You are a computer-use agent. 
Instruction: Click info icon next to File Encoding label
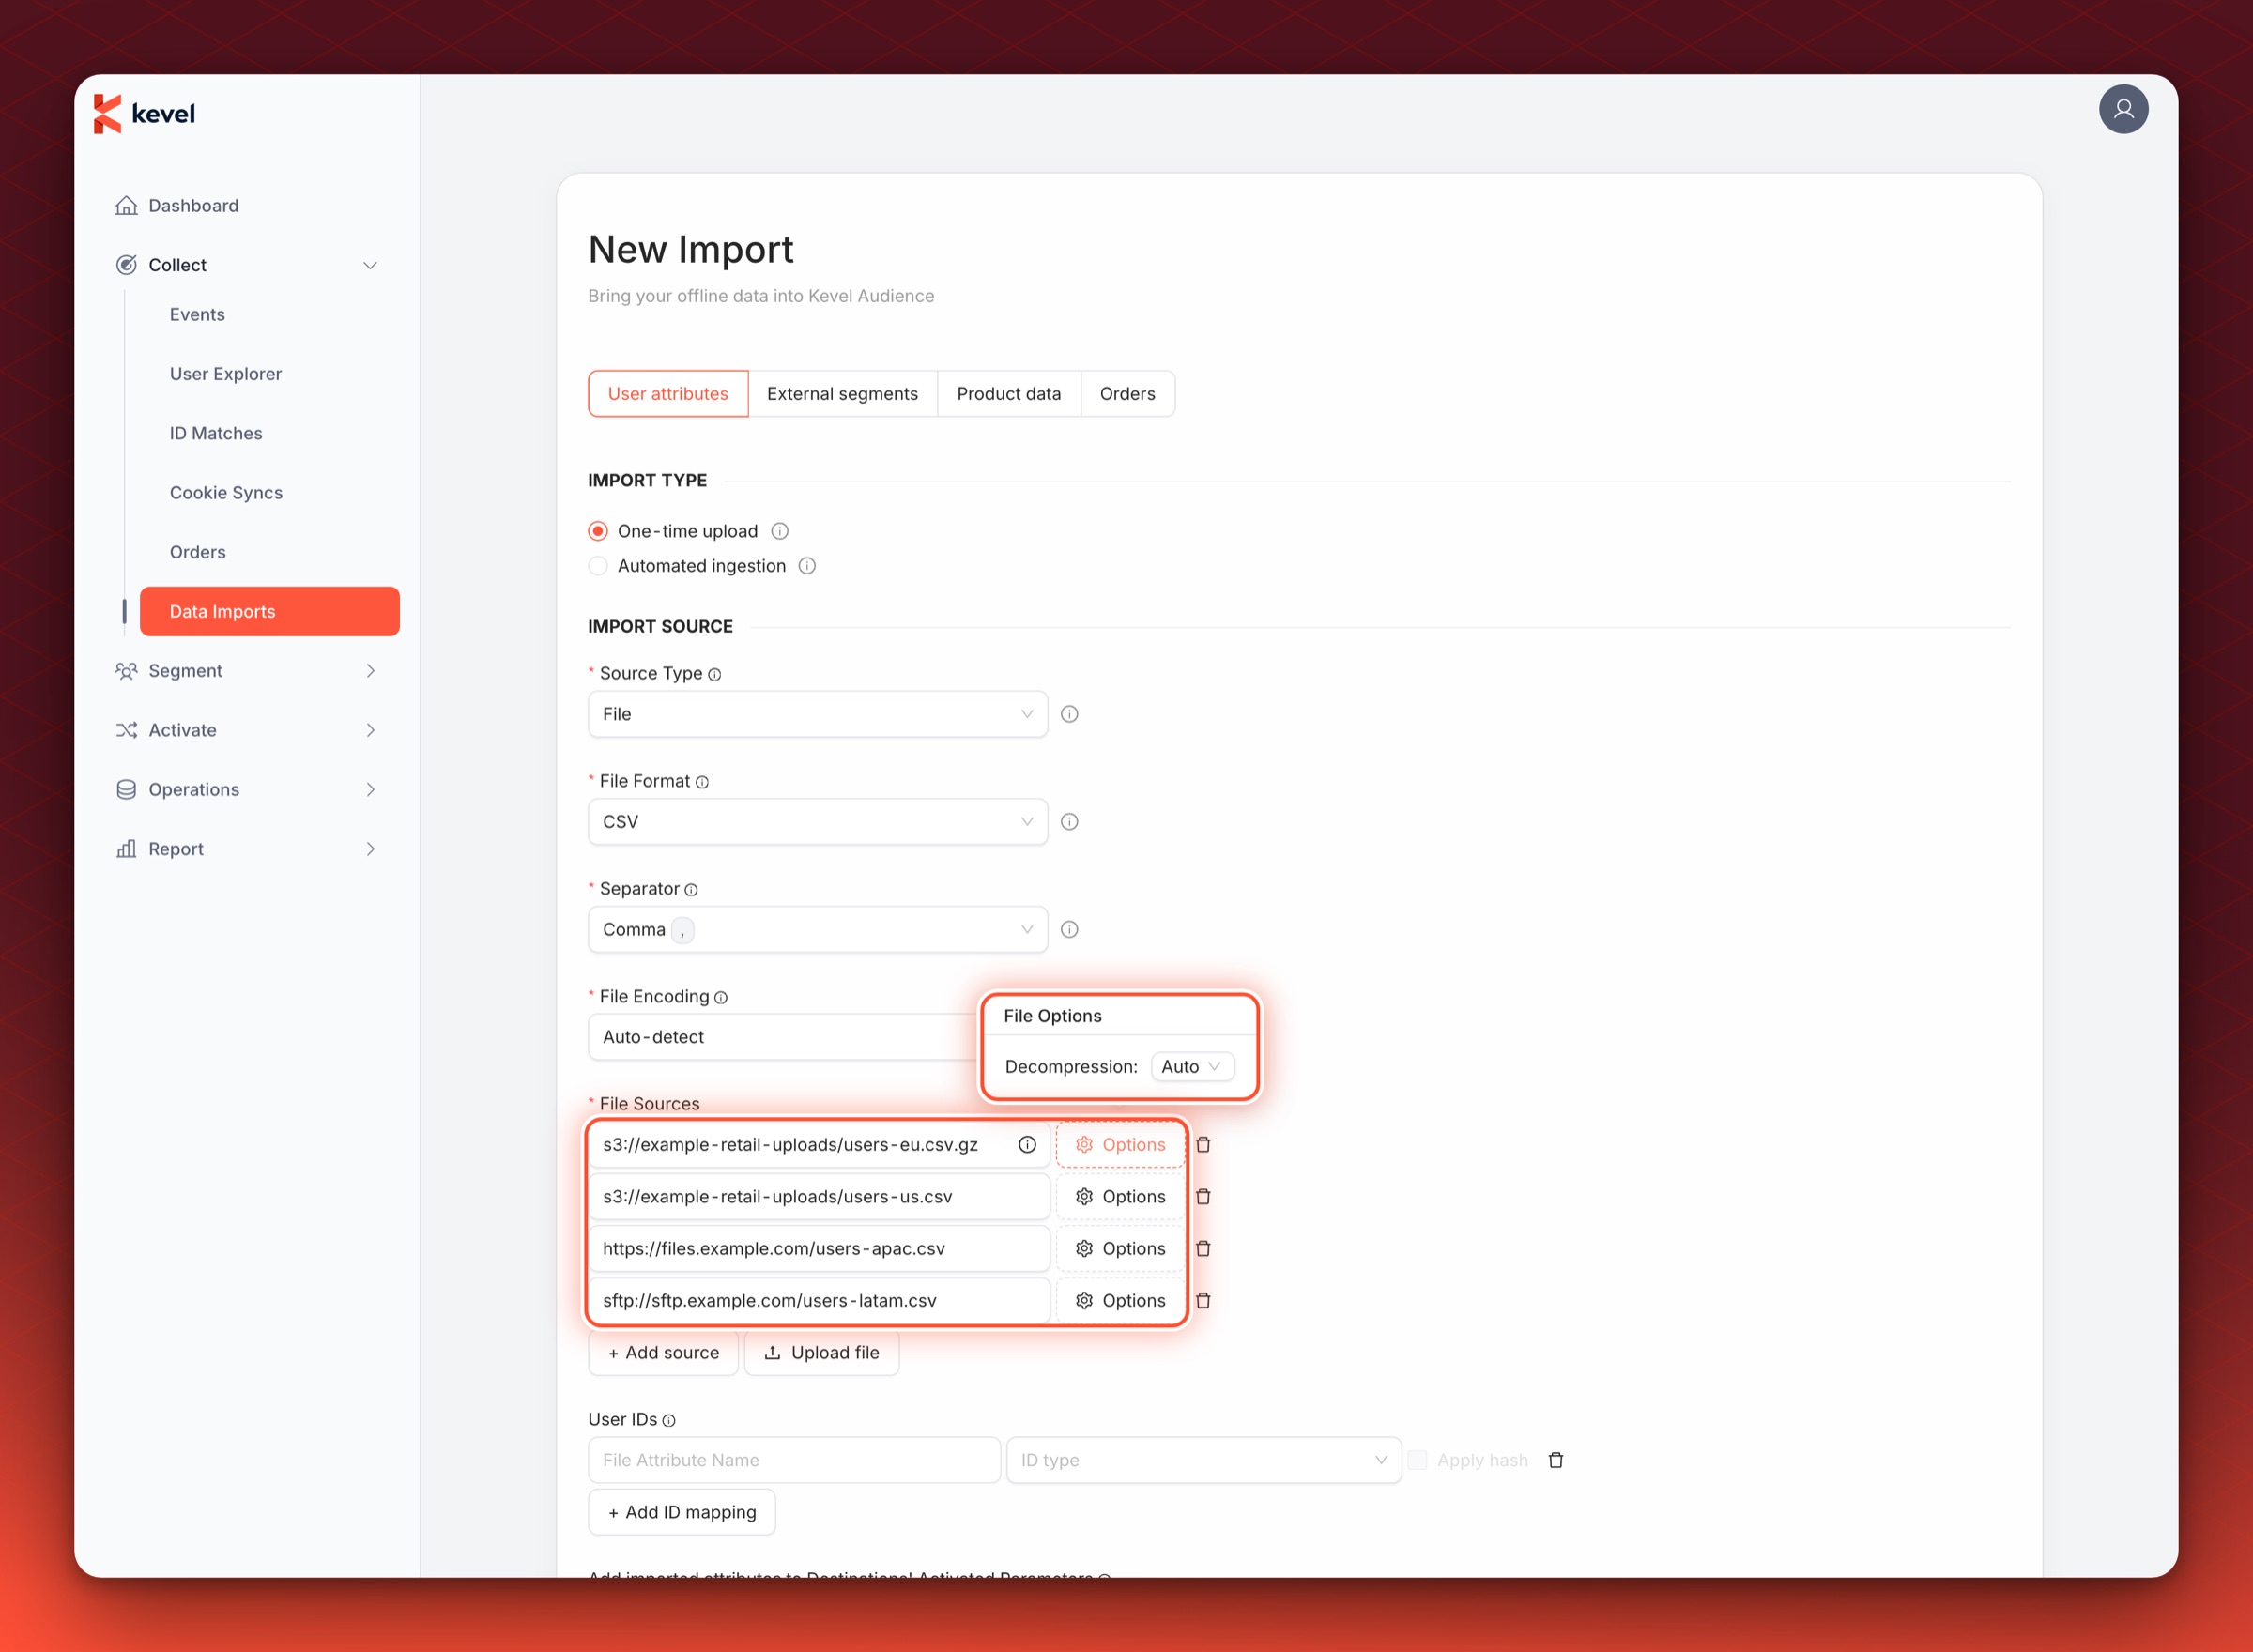pyautogui.click(x=721, y=998)
